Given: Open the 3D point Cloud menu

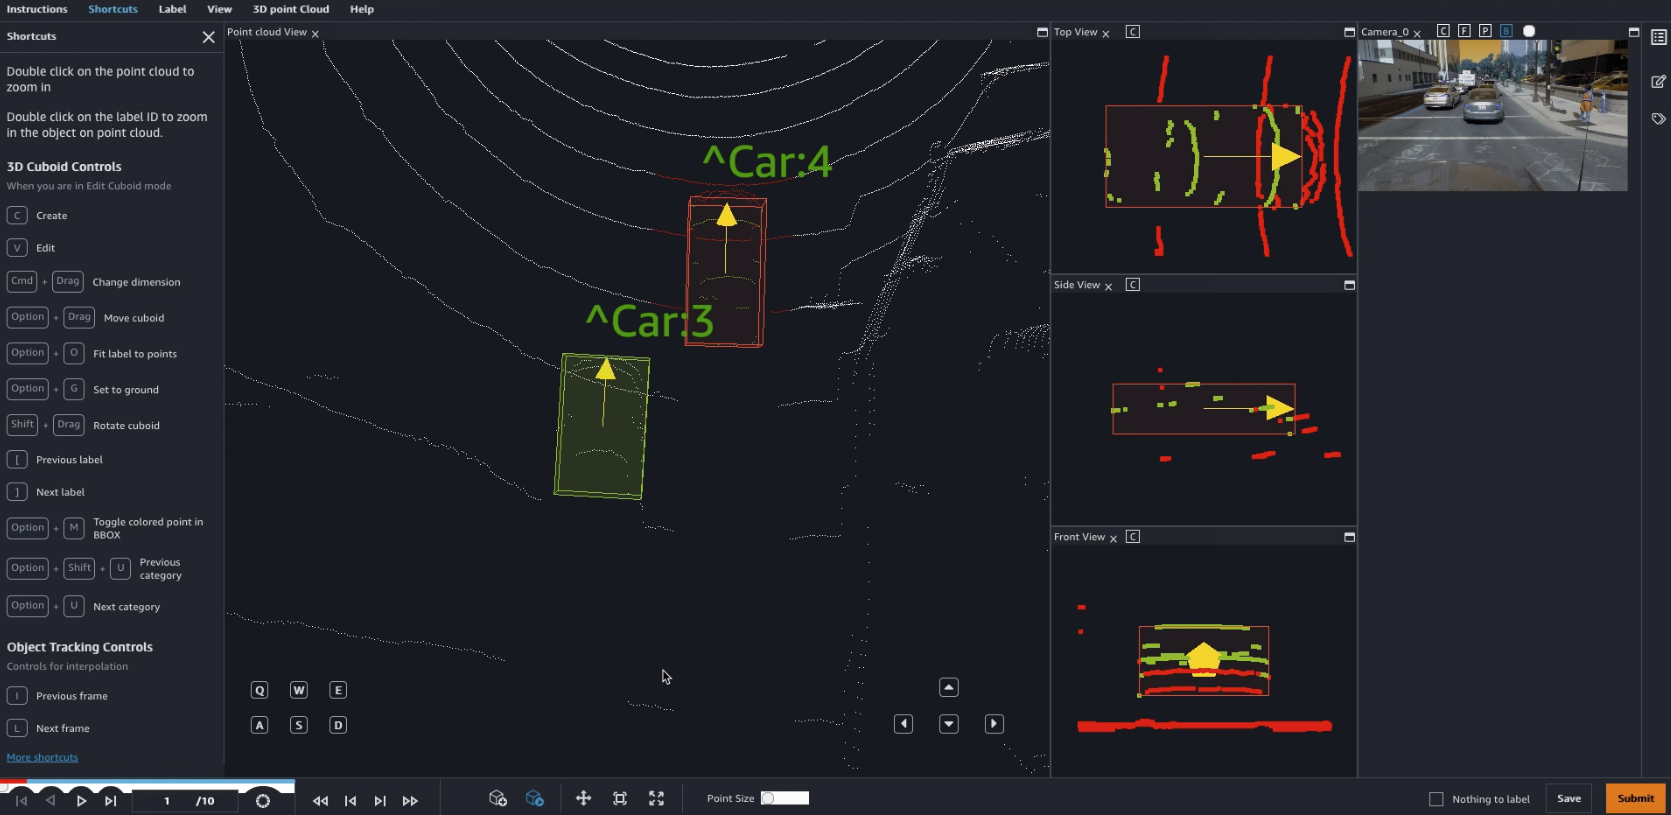Looking at the screenshot, I should point(290,9).
